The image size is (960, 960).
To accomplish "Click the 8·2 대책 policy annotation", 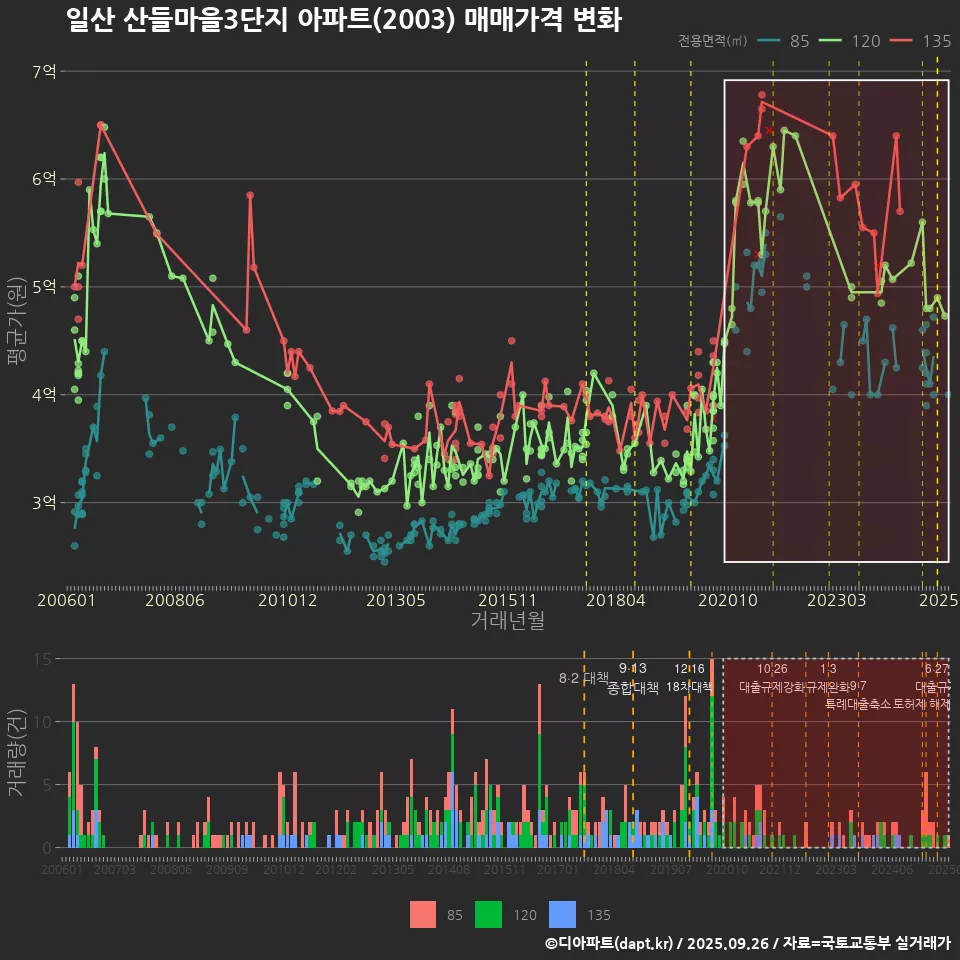I will [584, 678].
